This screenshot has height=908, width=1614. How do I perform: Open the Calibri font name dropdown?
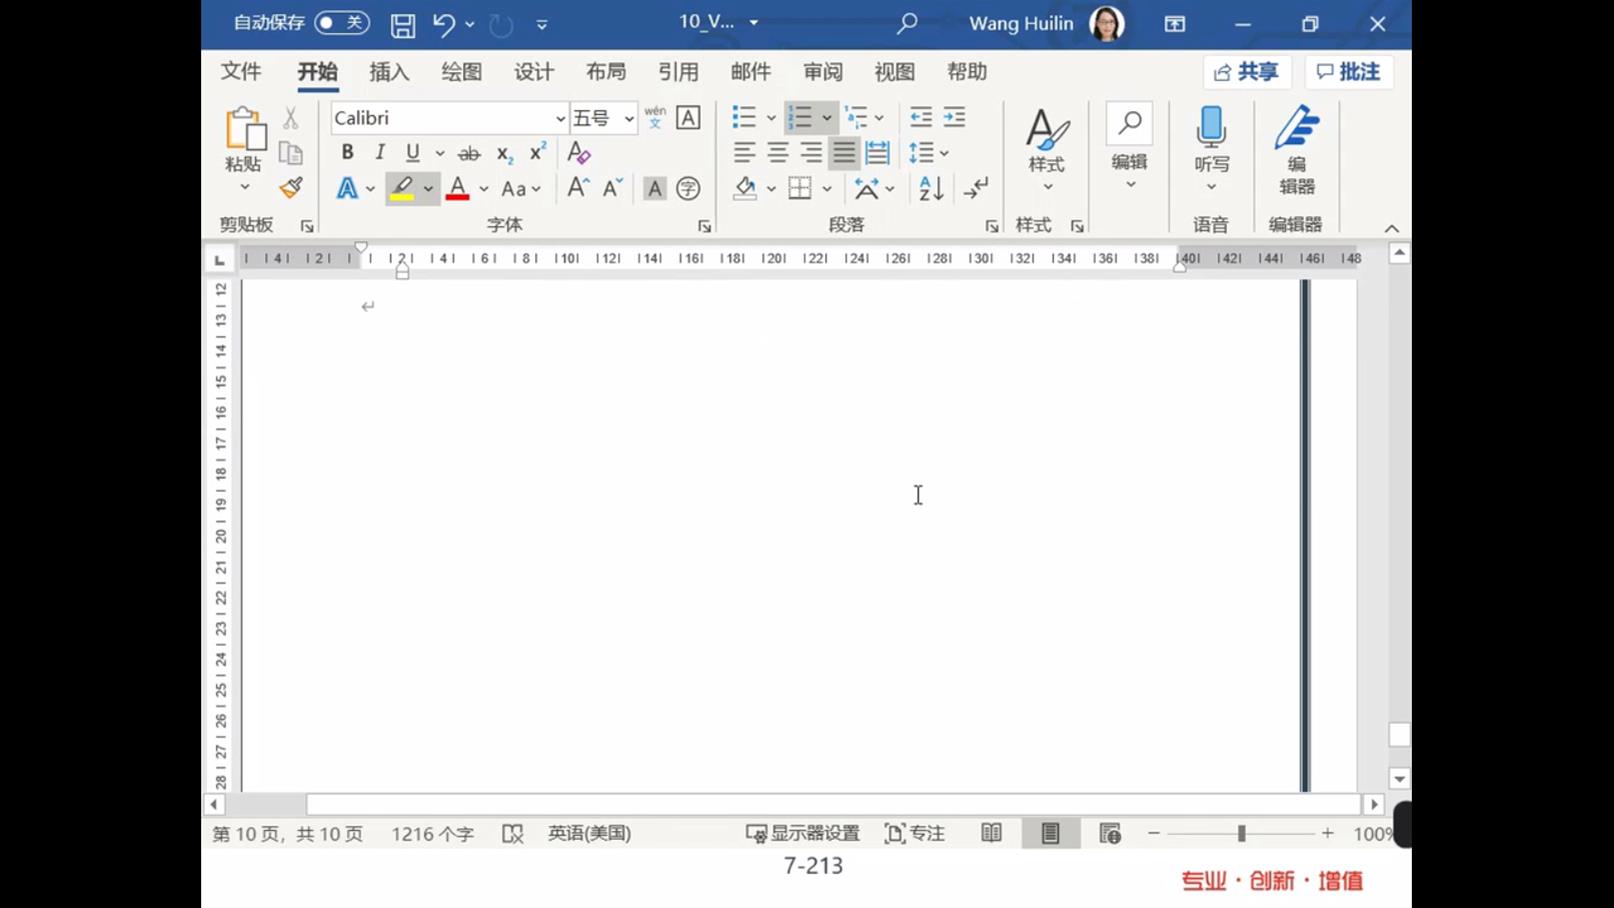[x=560, y=118]
